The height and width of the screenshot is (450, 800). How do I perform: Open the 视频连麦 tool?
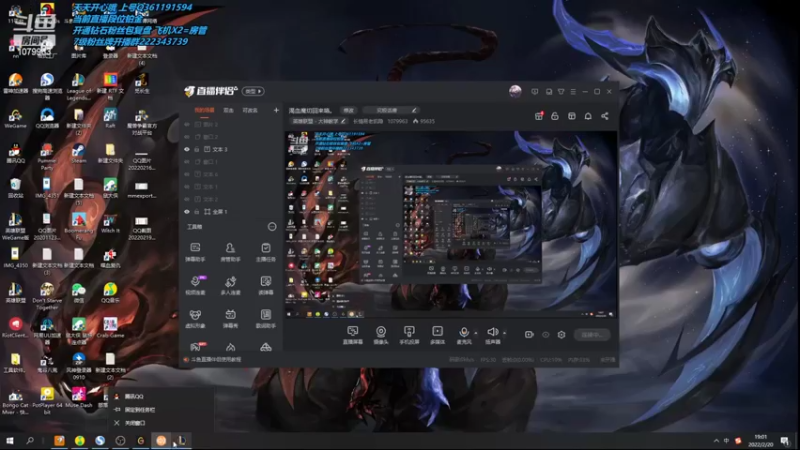(195, 285)
